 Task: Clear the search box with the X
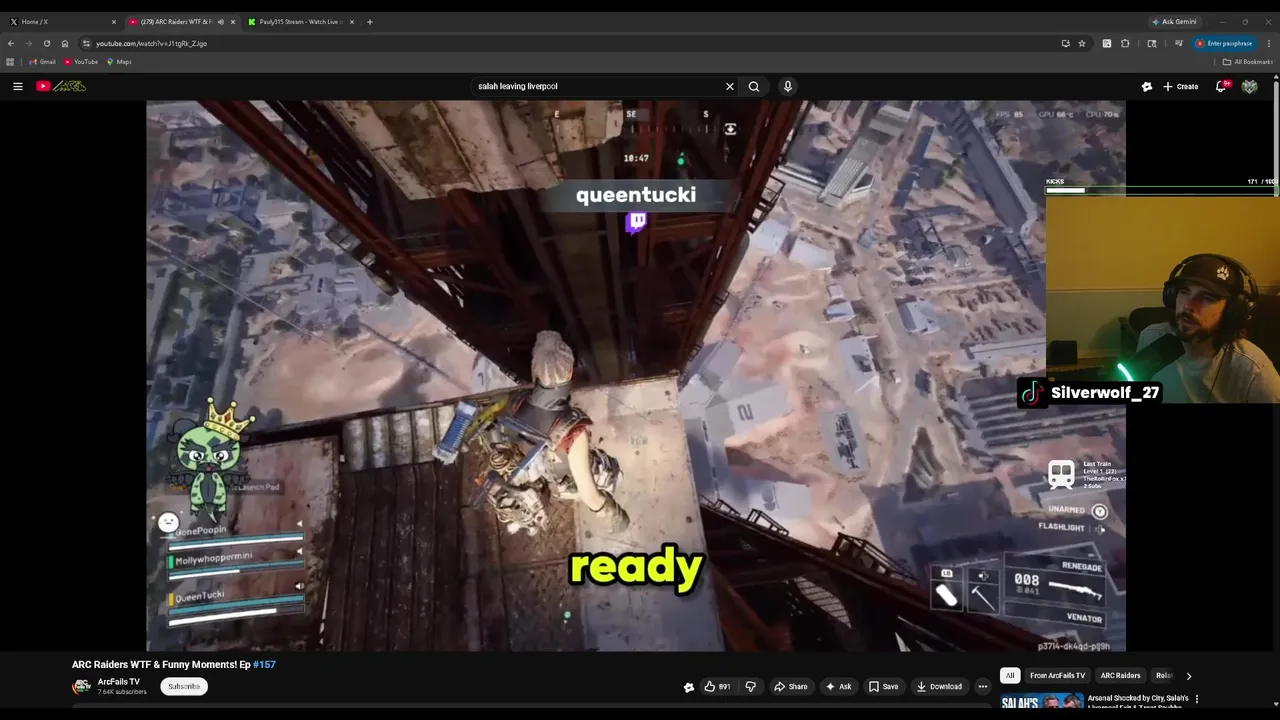tap(730, 86)
